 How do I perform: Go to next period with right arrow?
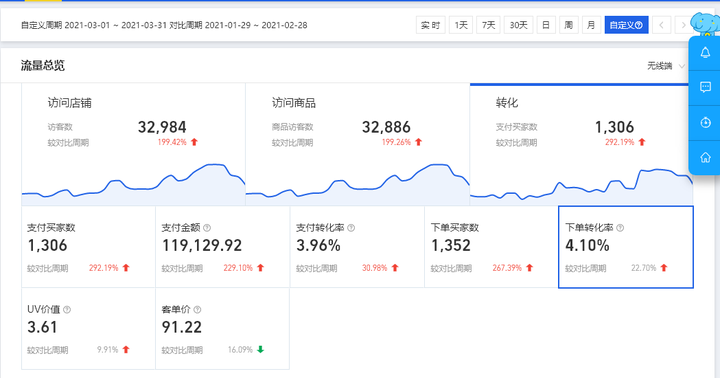pos(683,25)
